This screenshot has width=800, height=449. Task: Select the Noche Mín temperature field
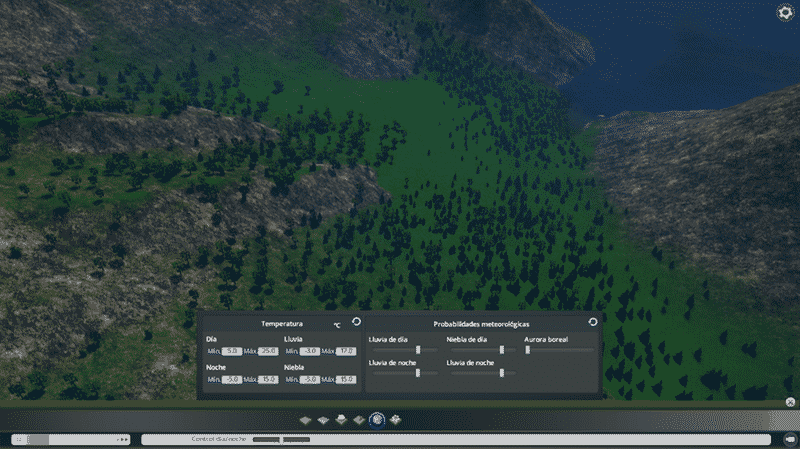[232, 379]
